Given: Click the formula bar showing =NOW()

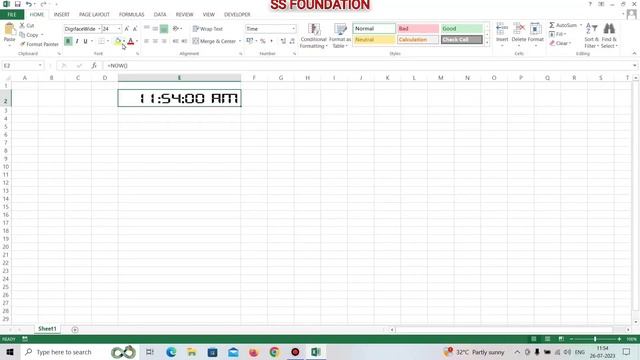Looking at the screenshot, I should [367, 65].
